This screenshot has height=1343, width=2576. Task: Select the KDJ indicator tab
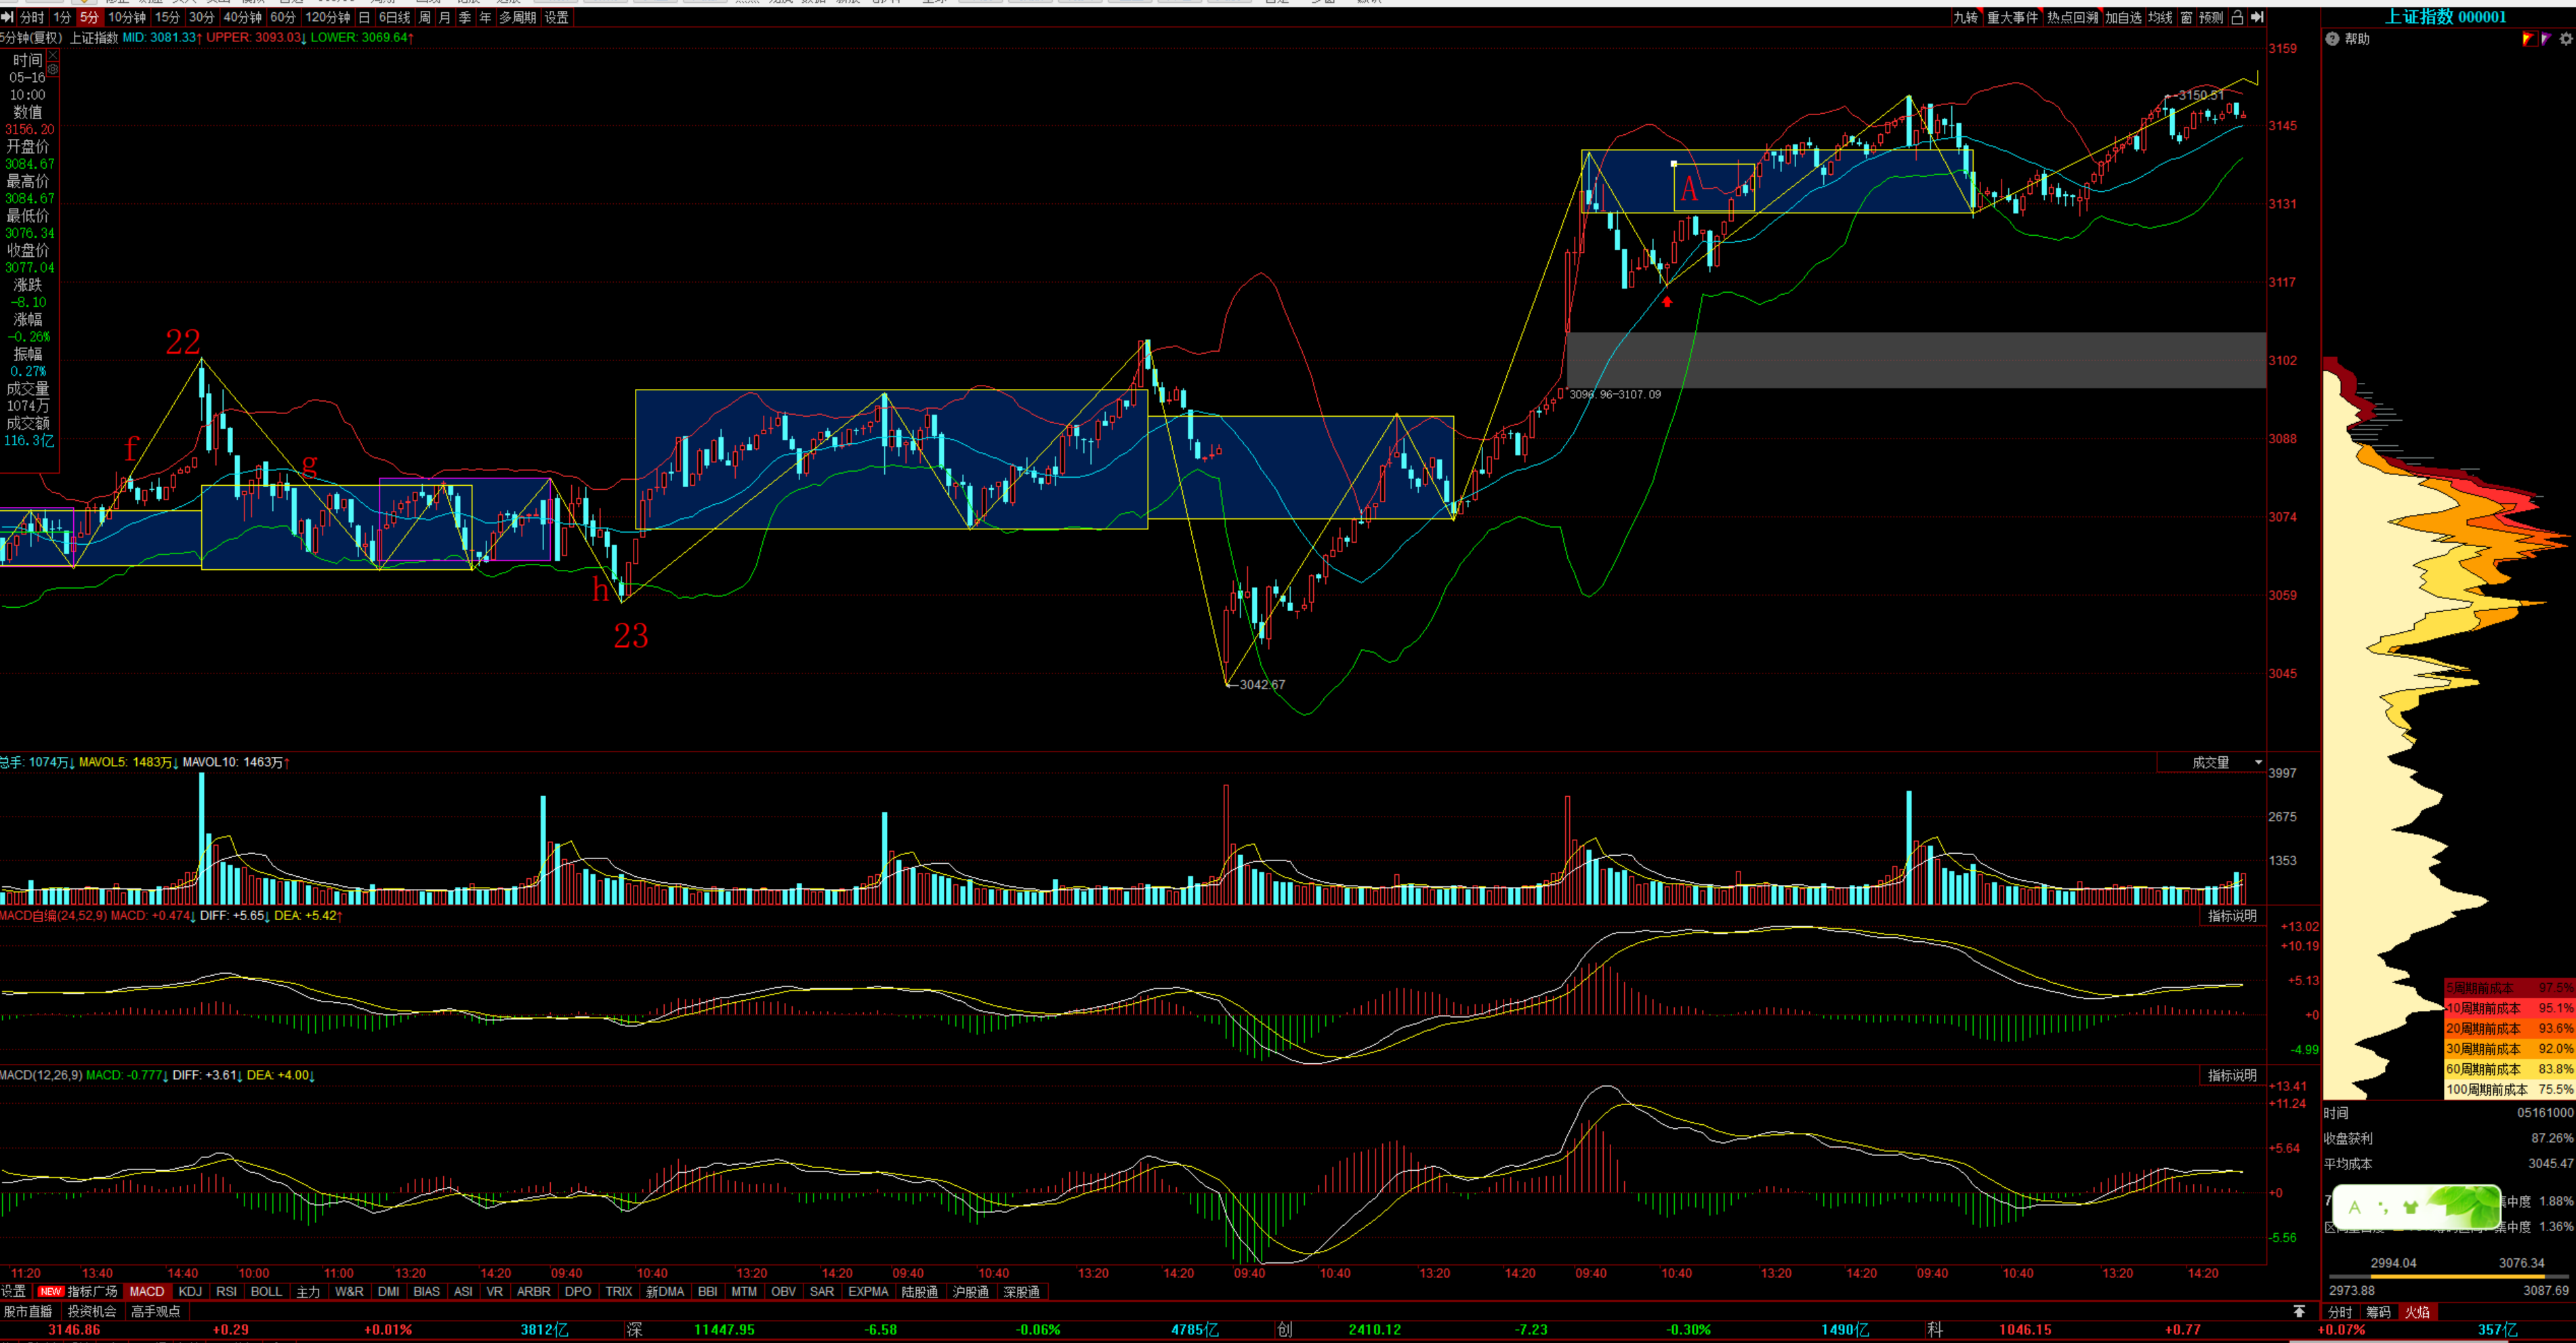click(190, 1291)
